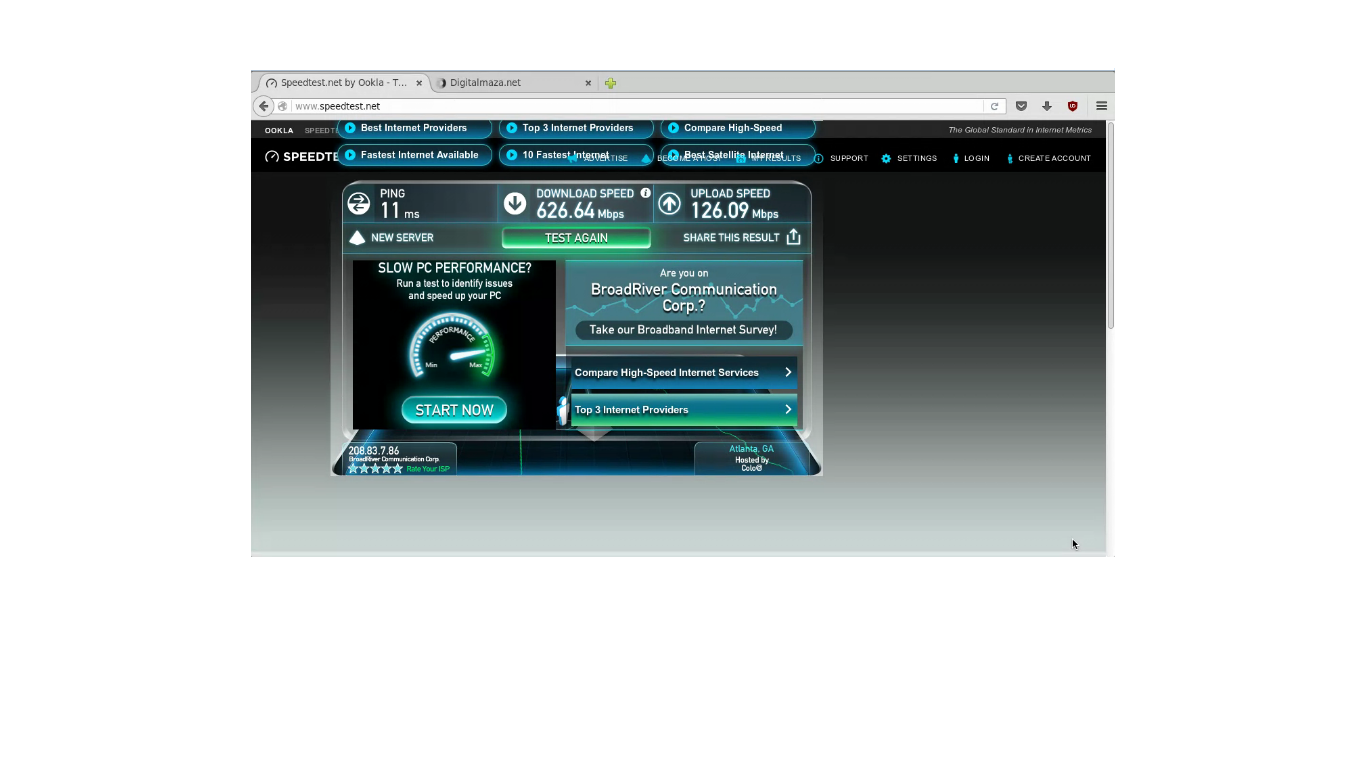Click the page vertical scrollbar thumb
The width and height of the screenshot is (1366, 768).
[1110, 225]
